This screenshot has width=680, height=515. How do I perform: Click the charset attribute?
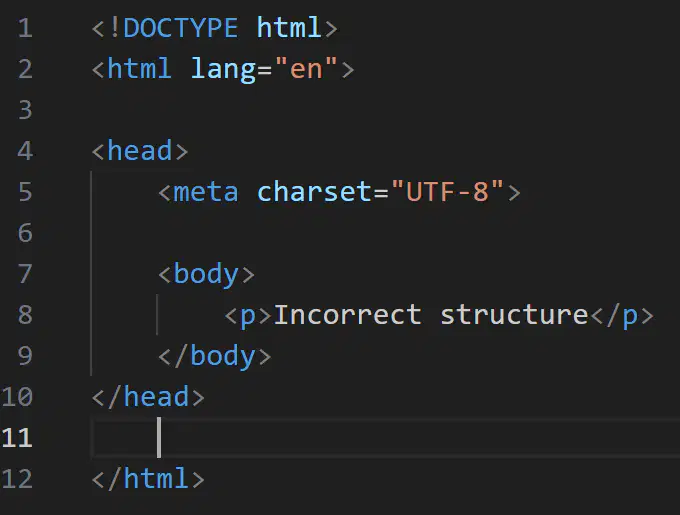click(314, 192)
